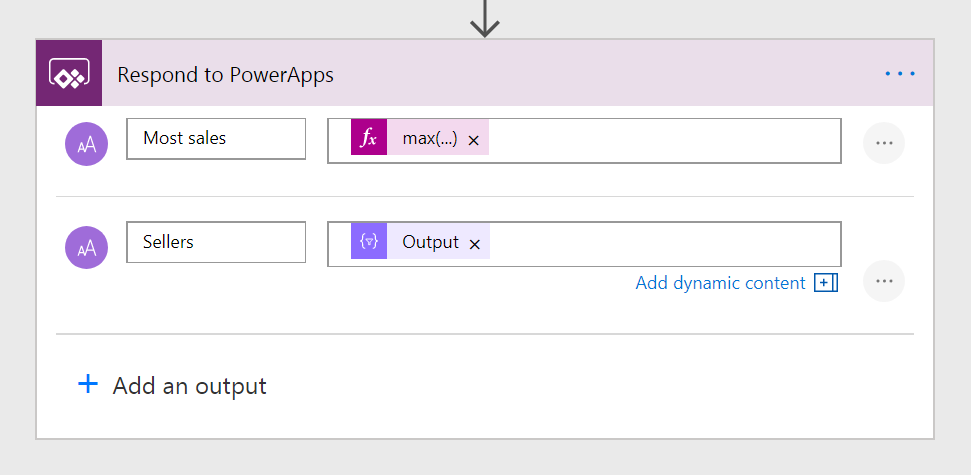The width and height of the screenshot is (971, 475).
Task: Remove the Output token from Sellers
Action: coord(475,243)
